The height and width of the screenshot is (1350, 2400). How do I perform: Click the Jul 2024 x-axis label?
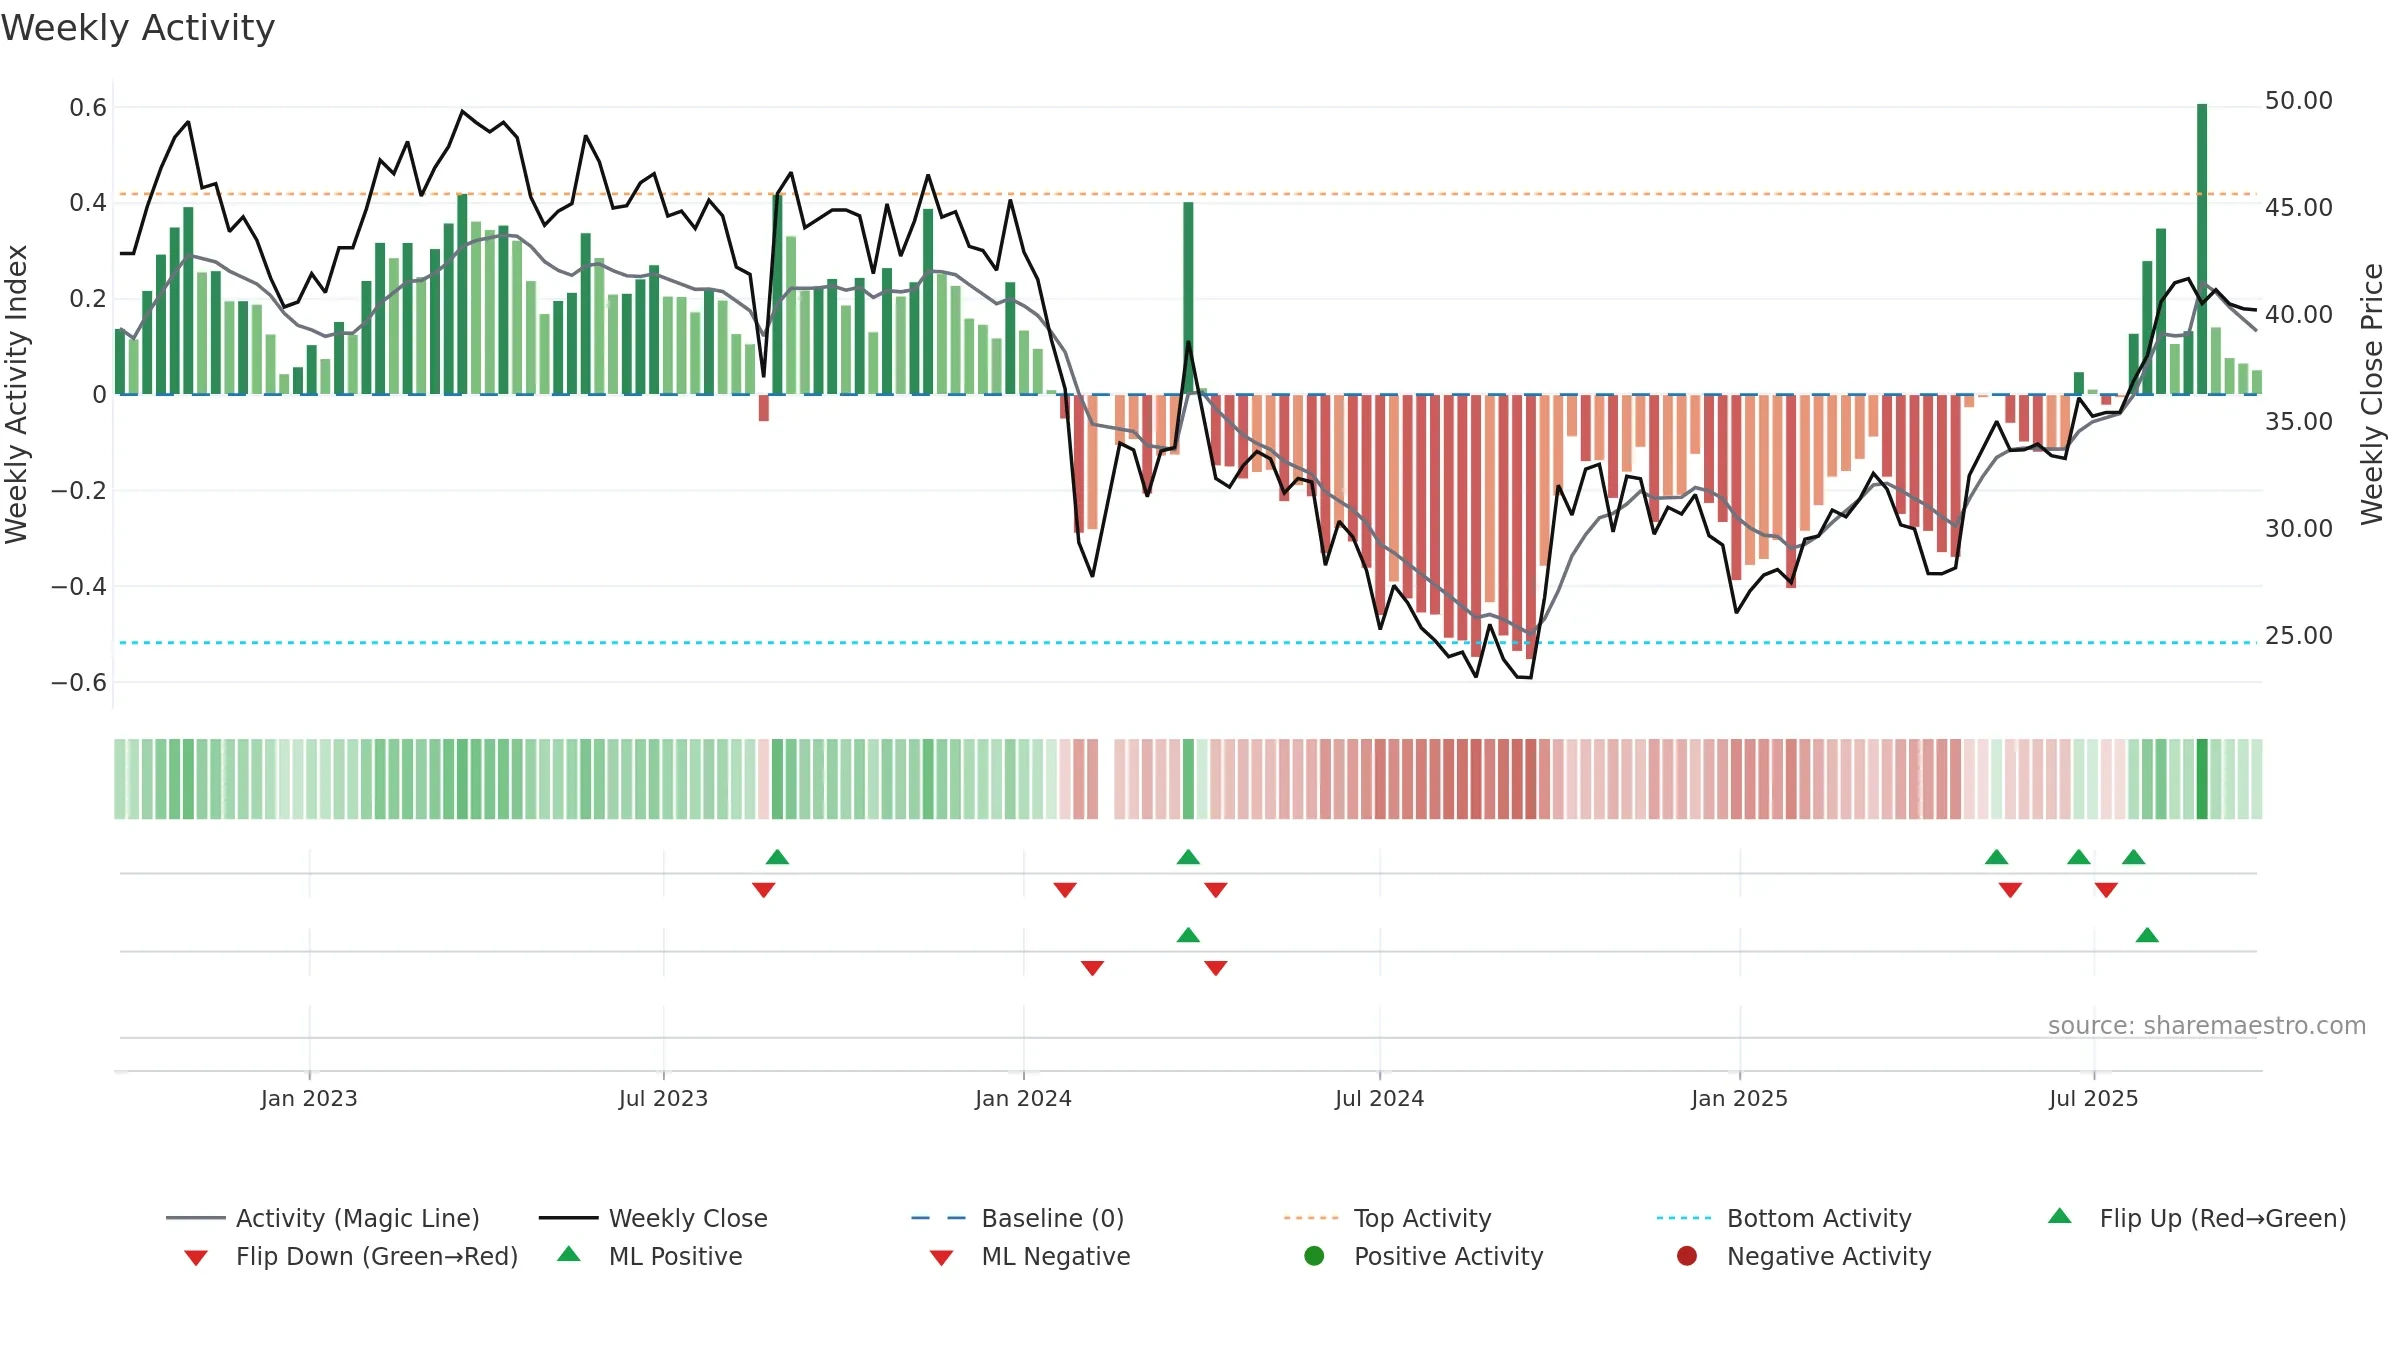tap(1379, 1098)
